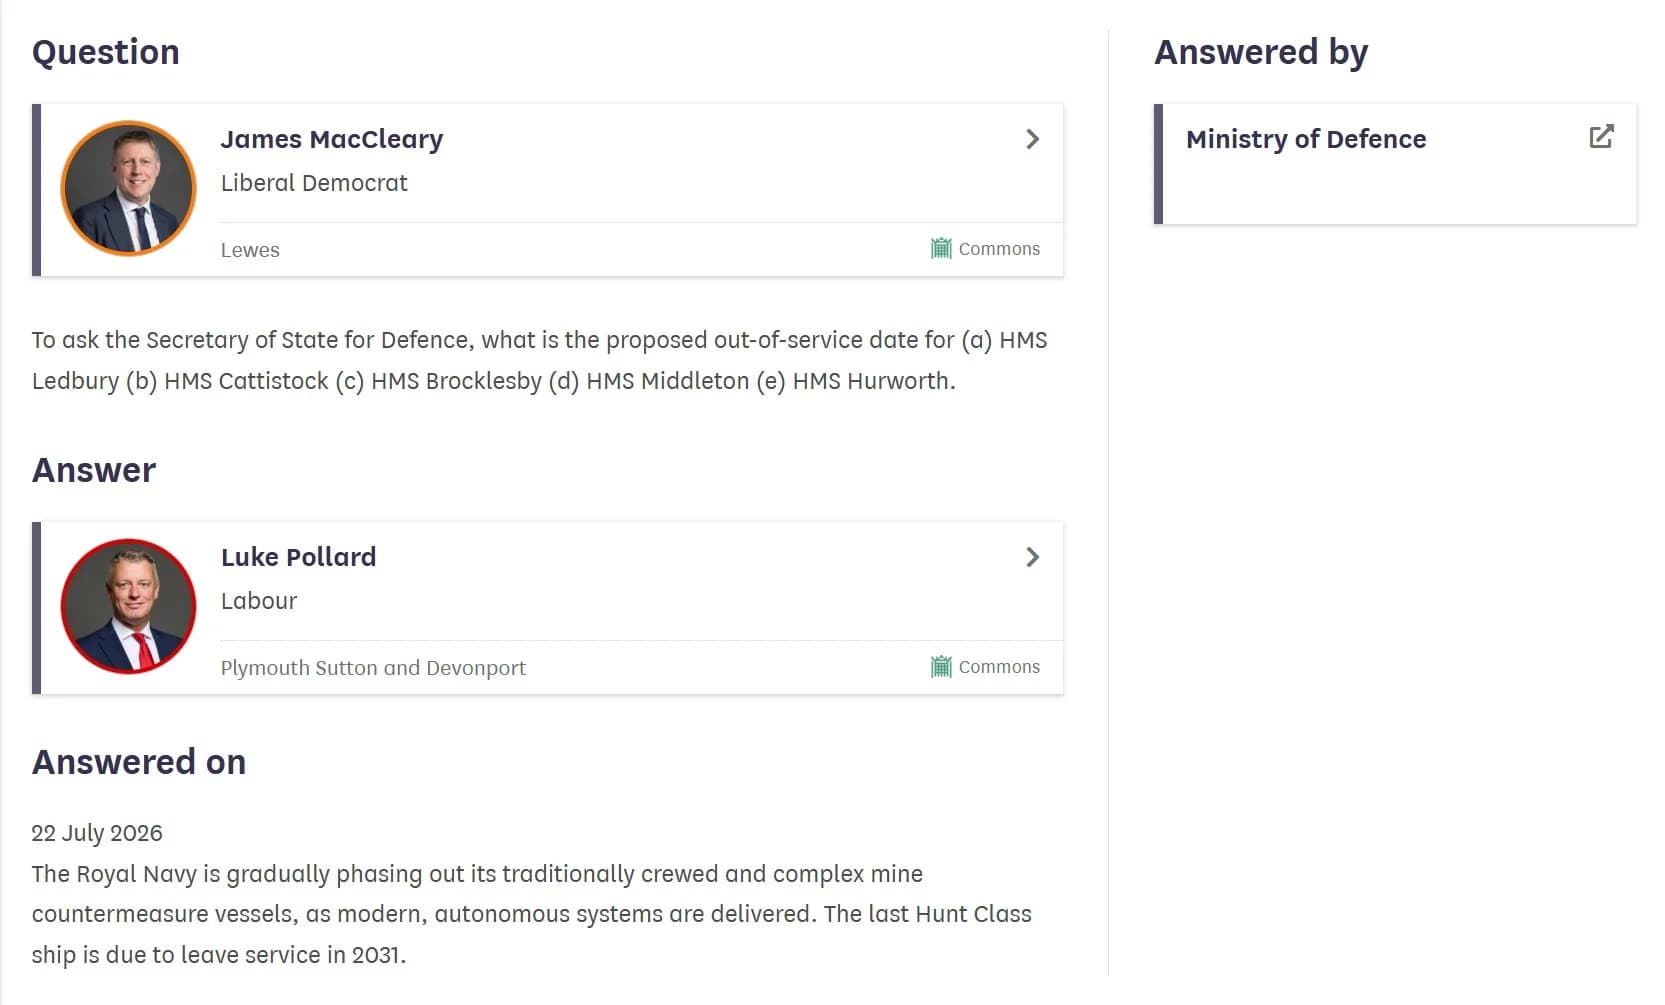Click the question text about HMS Ledbury
The image size is (1665, 1005).
pos(539,360)
